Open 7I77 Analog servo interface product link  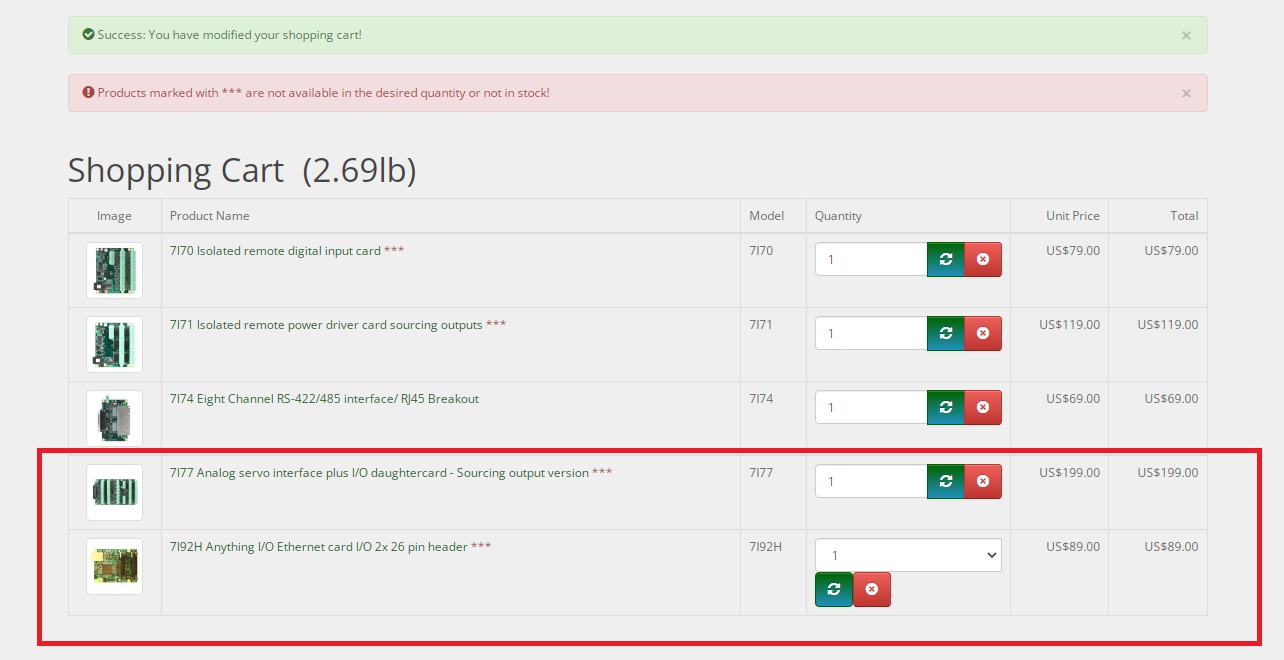[x=379, y=473]
